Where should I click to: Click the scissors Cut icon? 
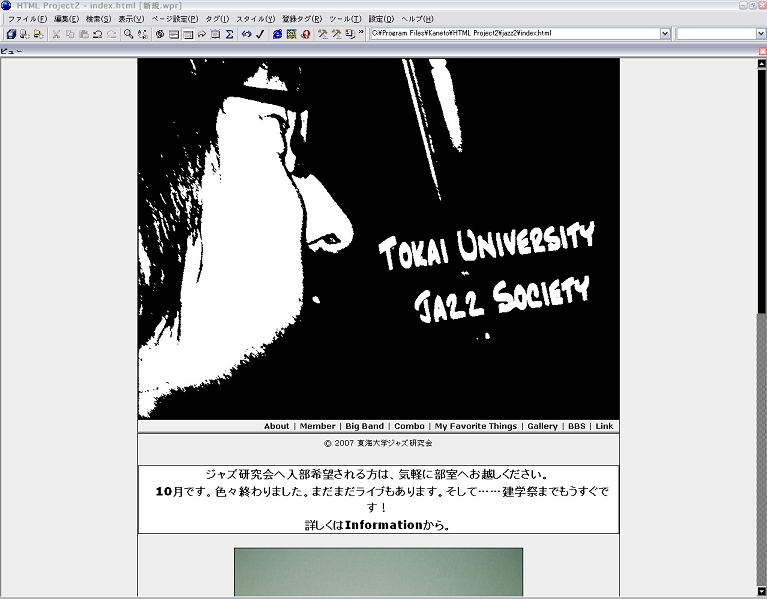coord(56,34)
